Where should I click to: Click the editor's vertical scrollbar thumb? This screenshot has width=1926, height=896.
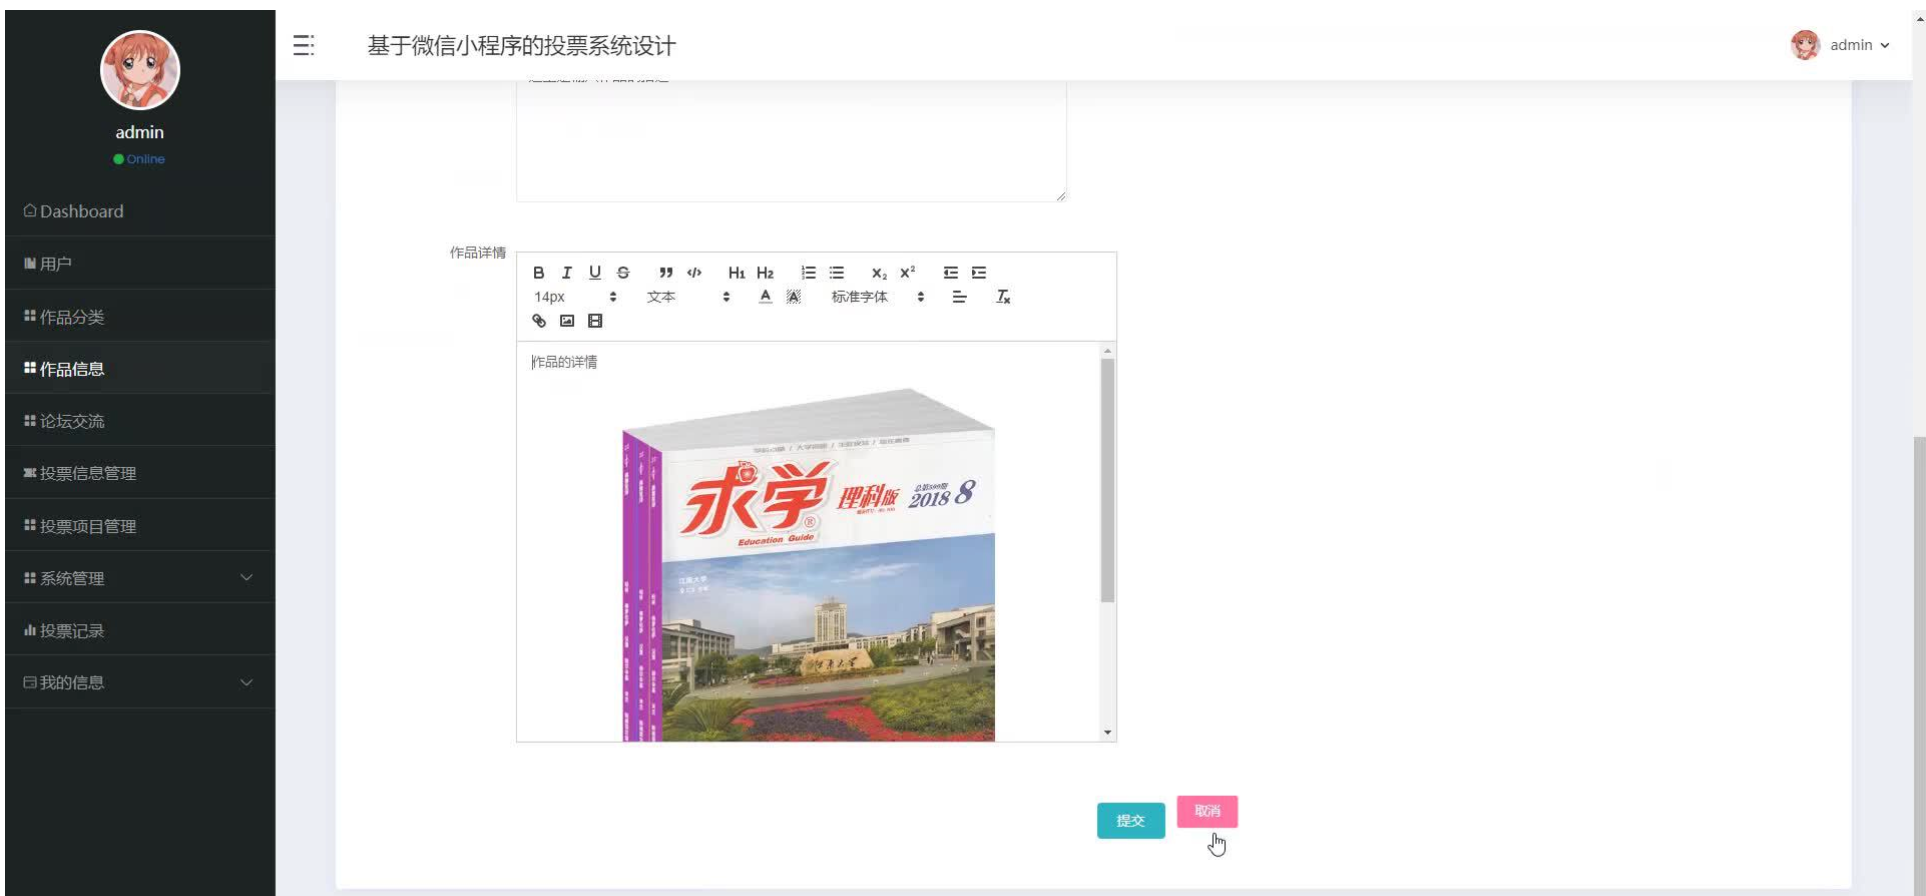click(x=1107, y=480)
